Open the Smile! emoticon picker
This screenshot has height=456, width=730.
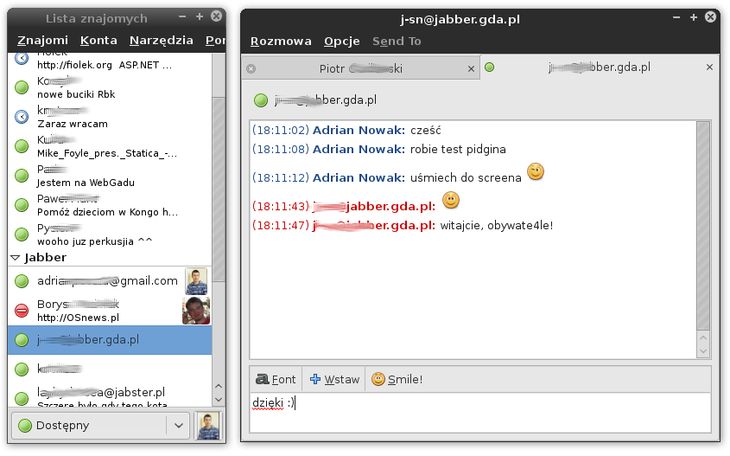(x=397, y=379)
